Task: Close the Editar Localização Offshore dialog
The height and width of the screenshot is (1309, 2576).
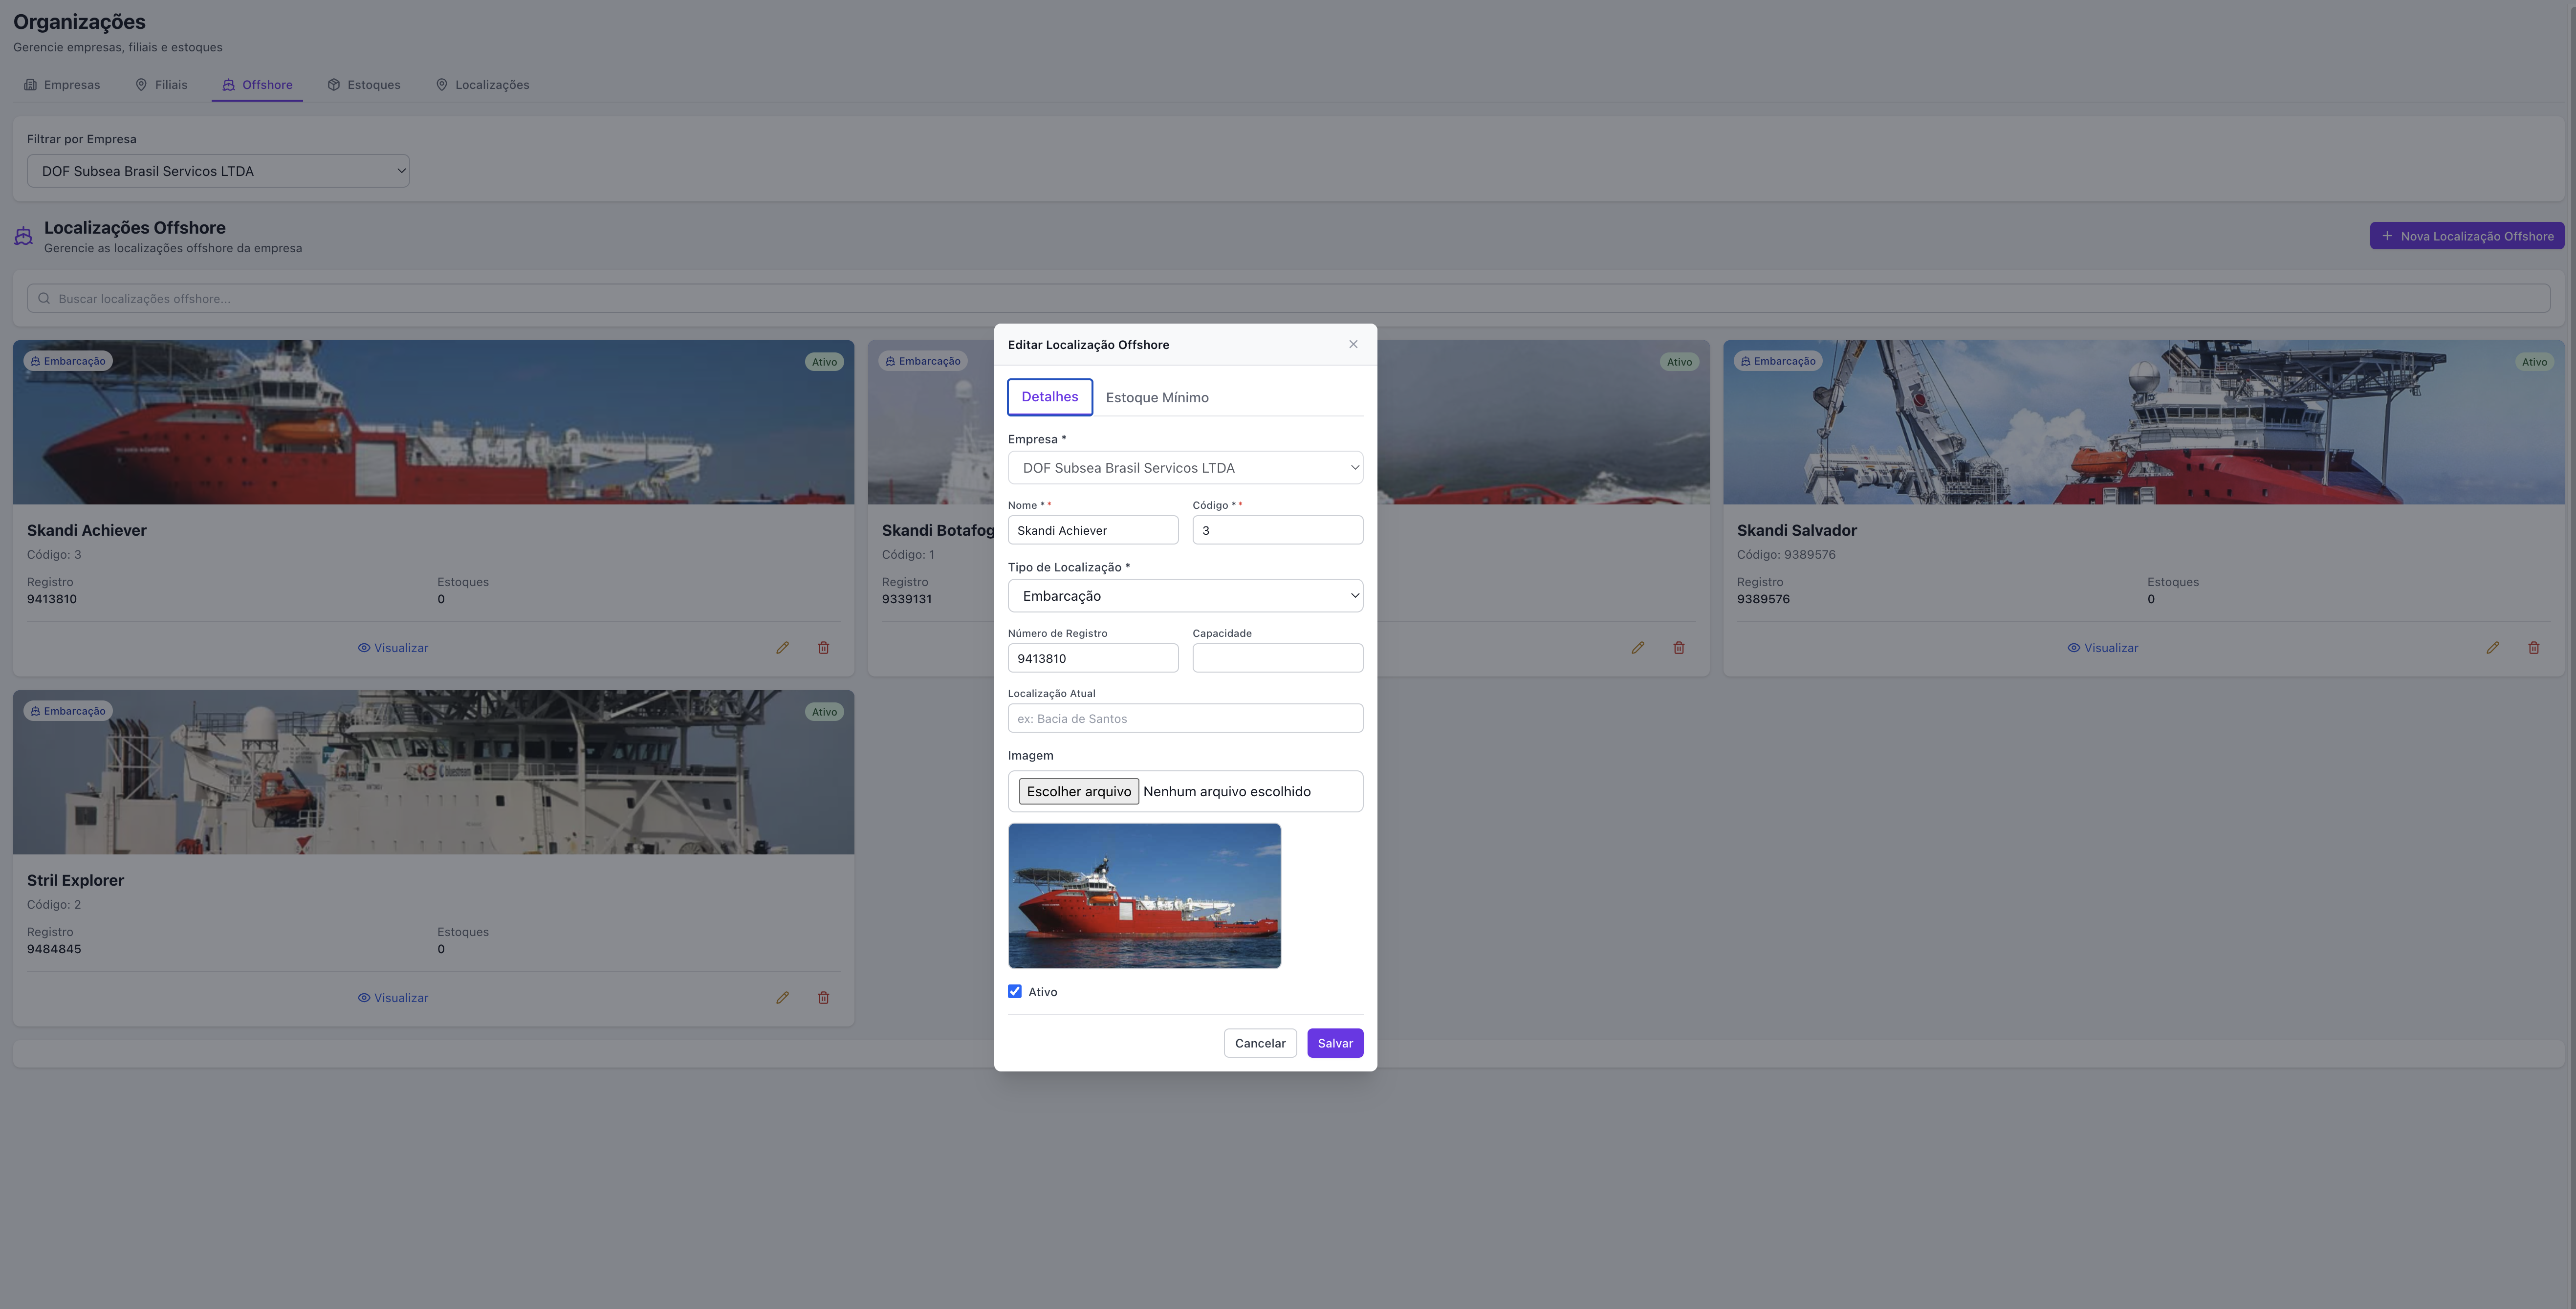Action: [x=1353, y=344]
